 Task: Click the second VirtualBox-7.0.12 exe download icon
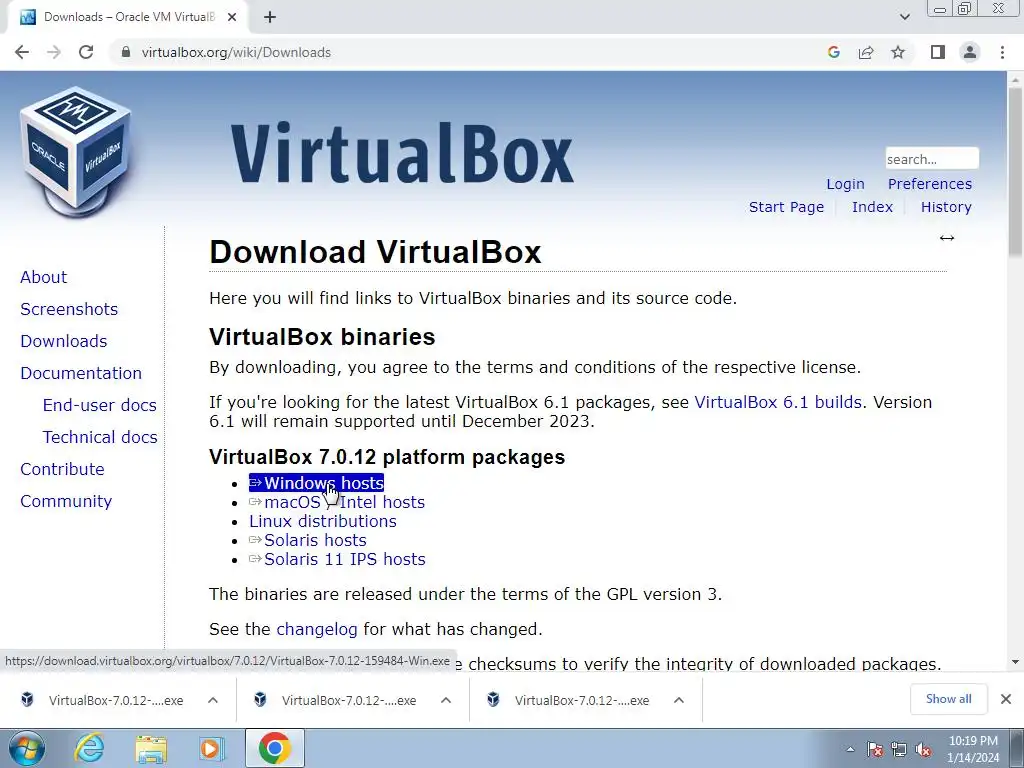click(x=260, y=699)
